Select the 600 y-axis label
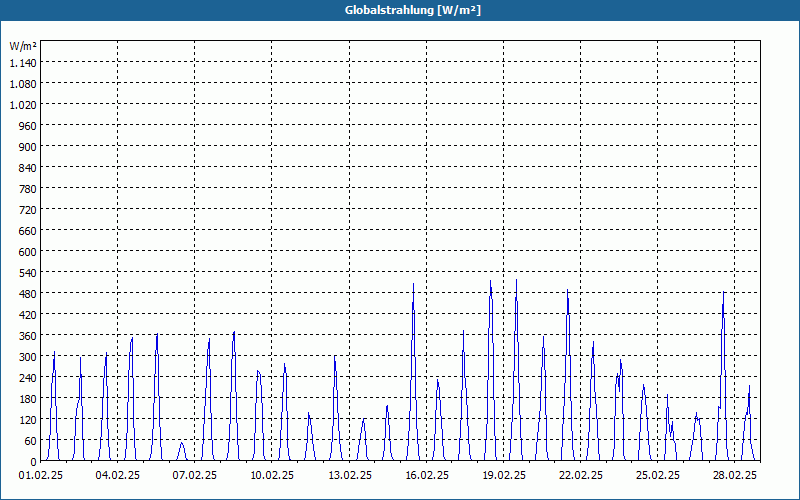Image resolution: width=800 pixels, height=500 pixels. [x=28, y=252]
